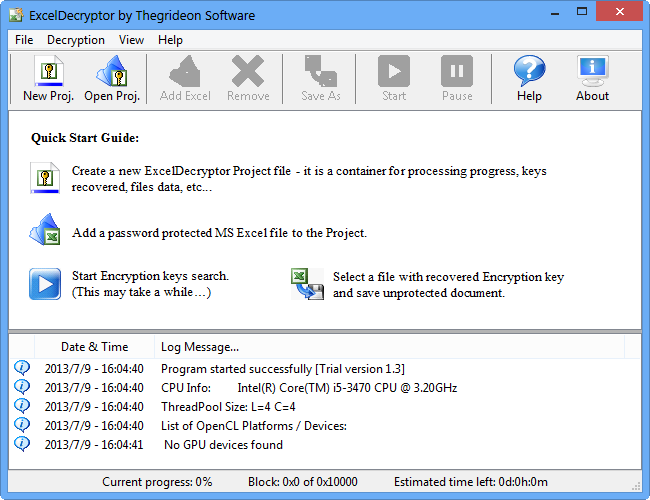This screenshot has height=500, width=650.
Task: Open the Decryption menu
Action: coord(76,40)
